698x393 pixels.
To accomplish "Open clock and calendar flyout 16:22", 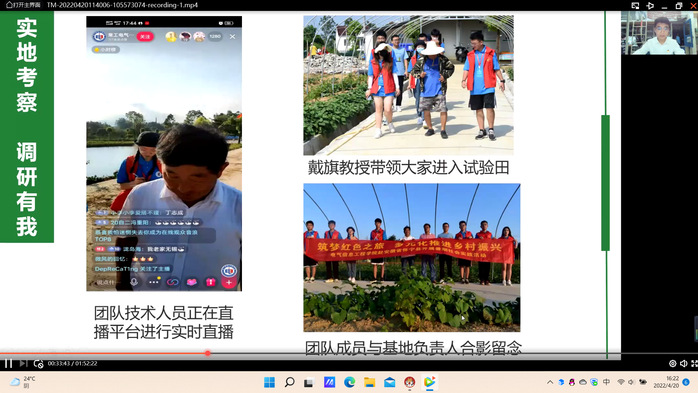I will pyautogui.click(x=666, y=382).
